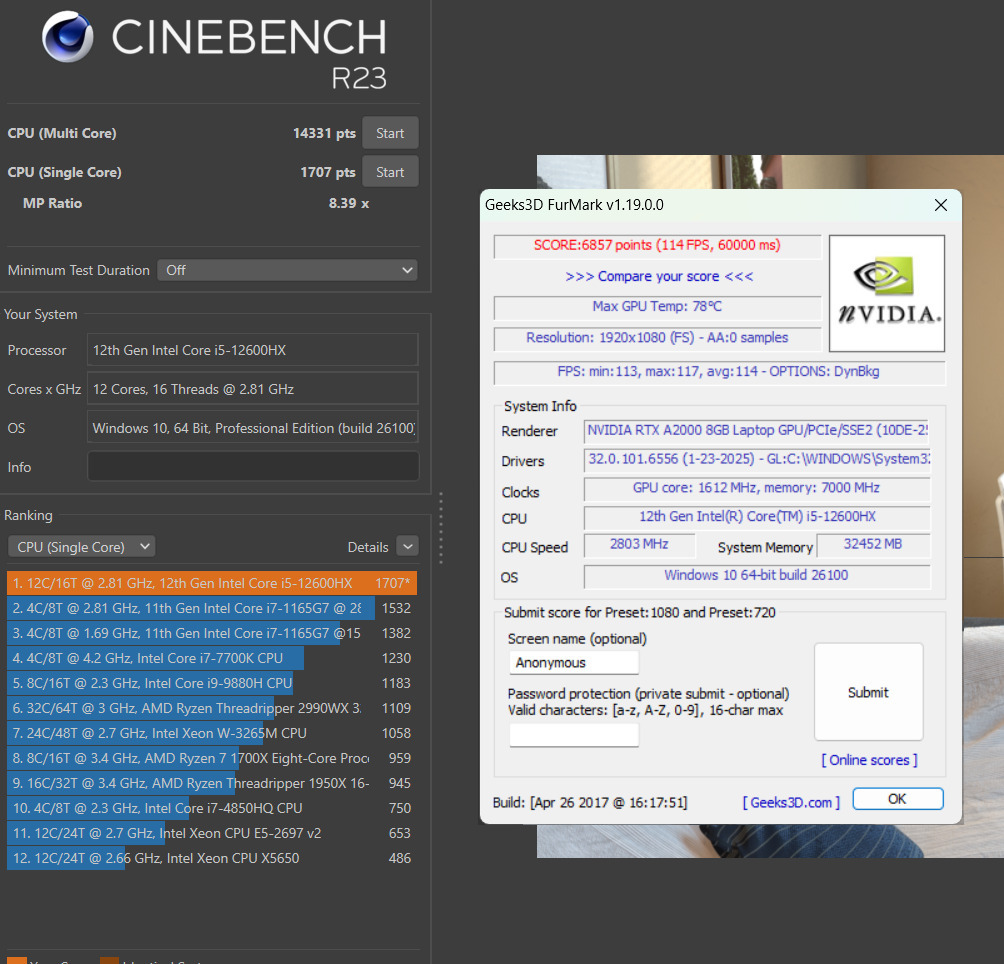Click the Compare your score link

[659, 277]
